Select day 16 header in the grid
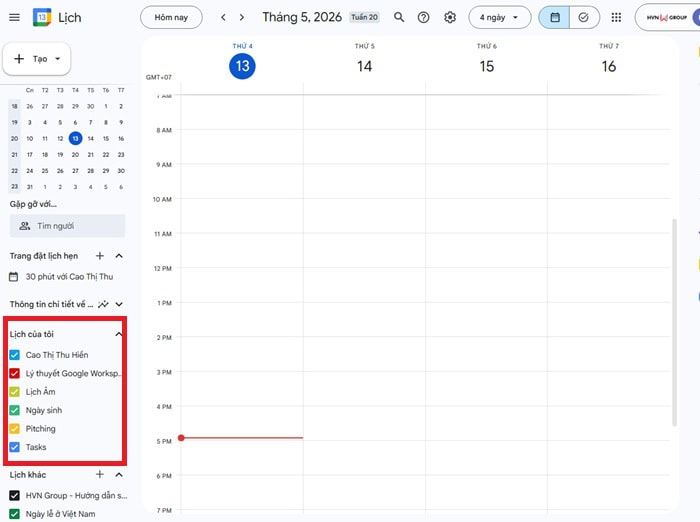 (x=608, y=66)
